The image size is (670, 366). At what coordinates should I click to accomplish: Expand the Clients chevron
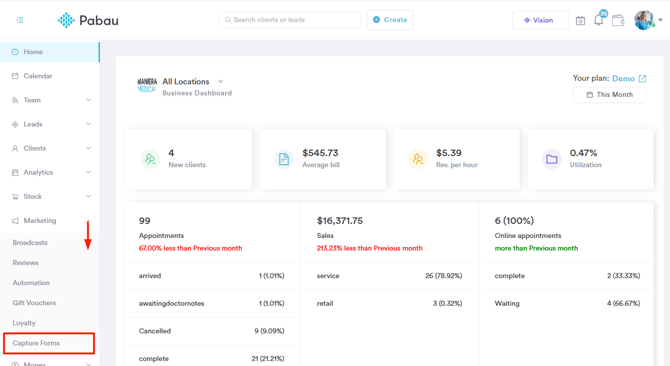[88, 148]
